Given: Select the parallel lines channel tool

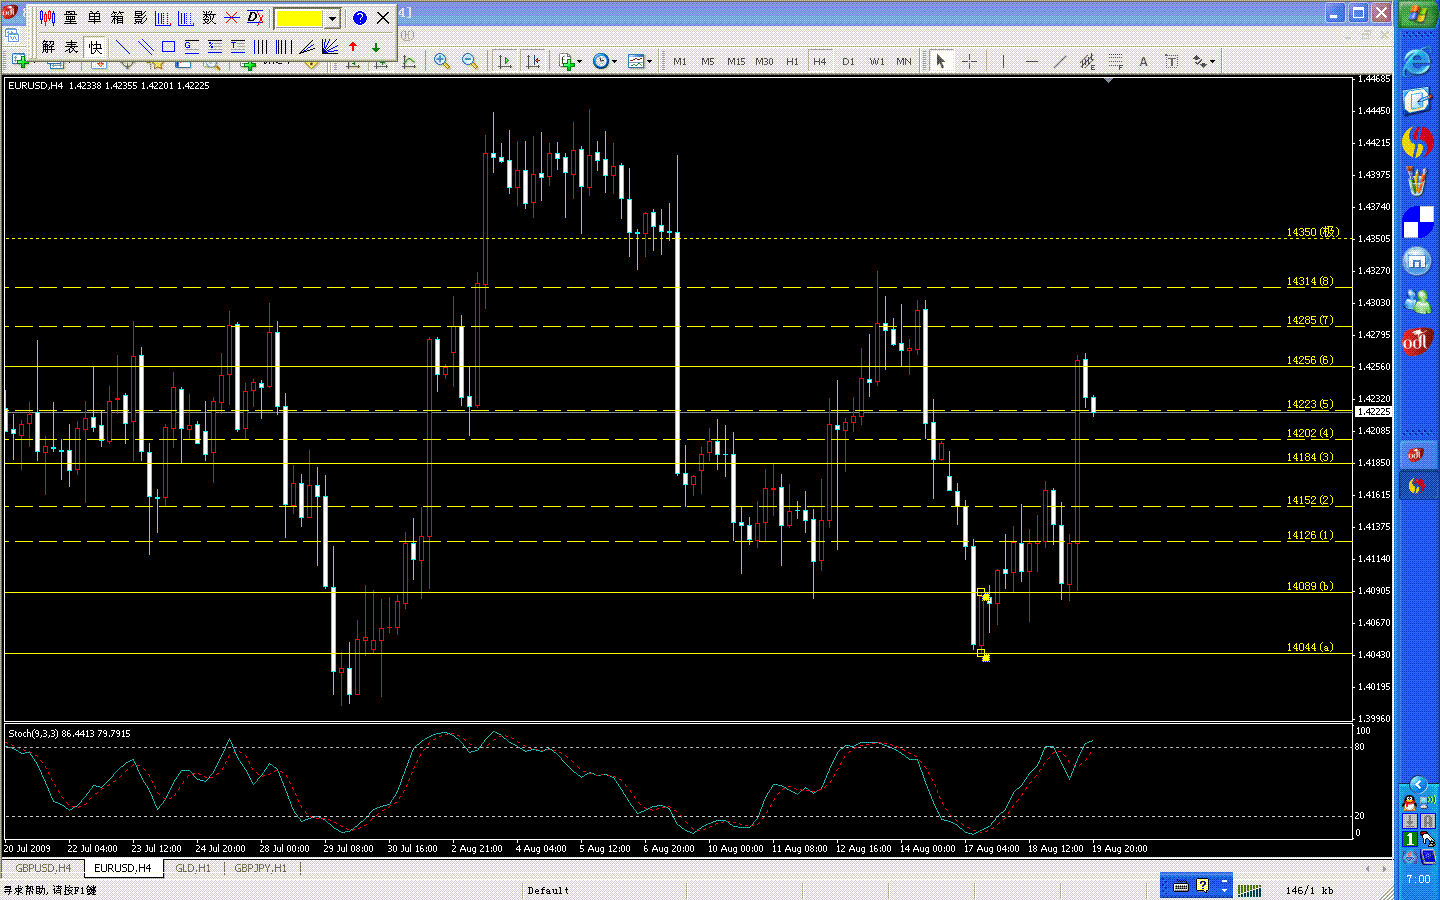Looking at the screenshot, I should [146, 47].
